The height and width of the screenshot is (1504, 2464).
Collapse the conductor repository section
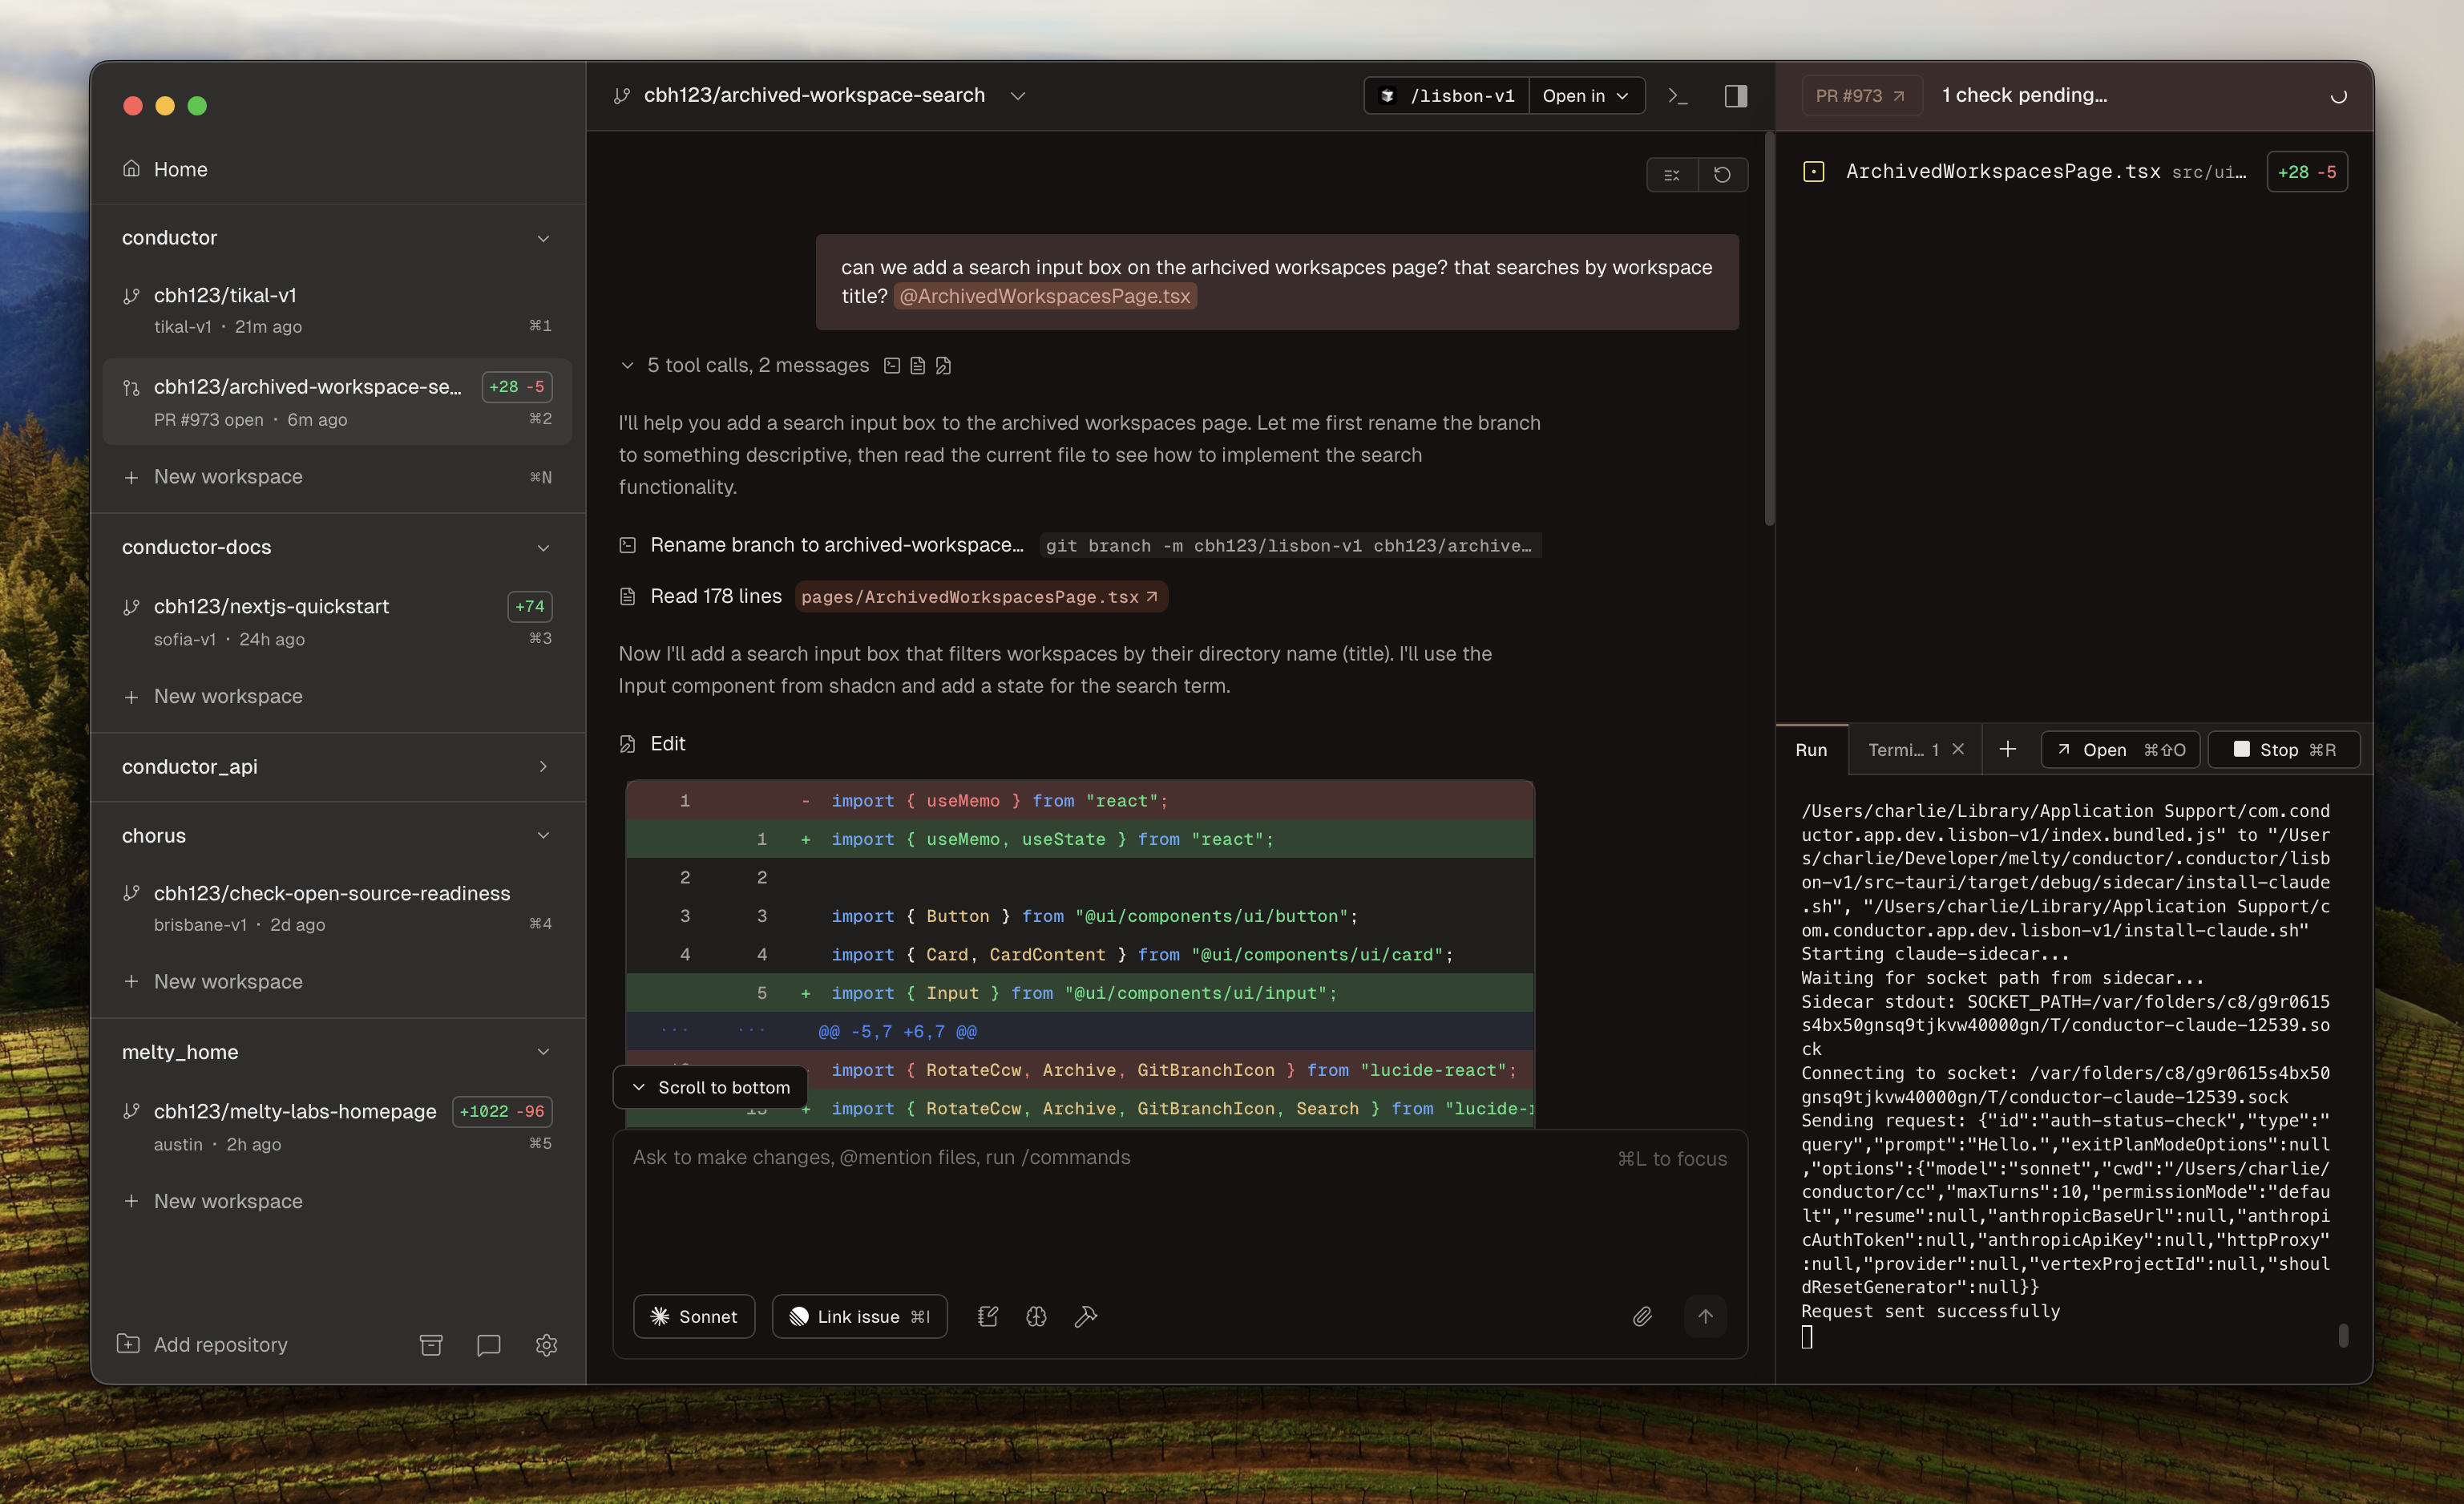tap(543, 238)
